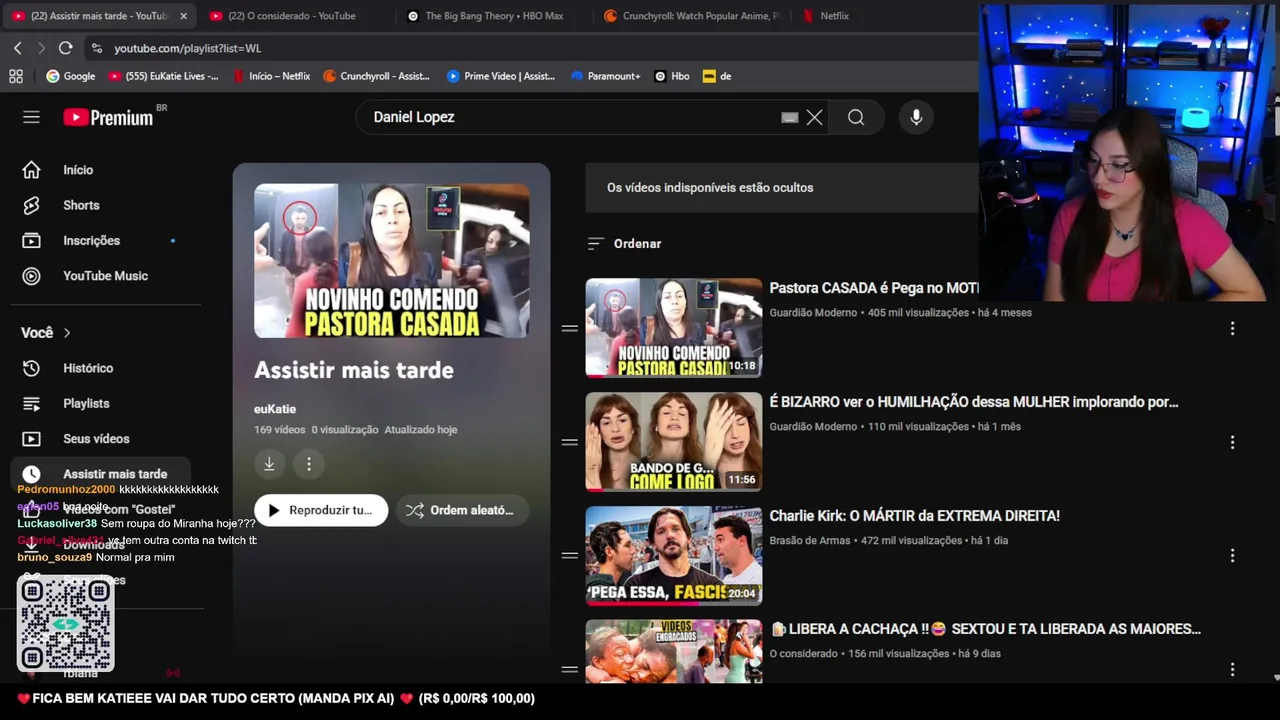Grab the reorder handle of É BIZARRO video
The height and width of the screenshot is (720, 1280).
coord(570,442)
